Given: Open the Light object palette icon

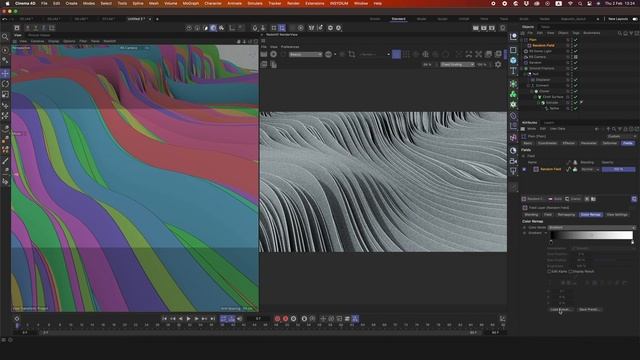Looking at the screenshot, I should click(513, 171).
